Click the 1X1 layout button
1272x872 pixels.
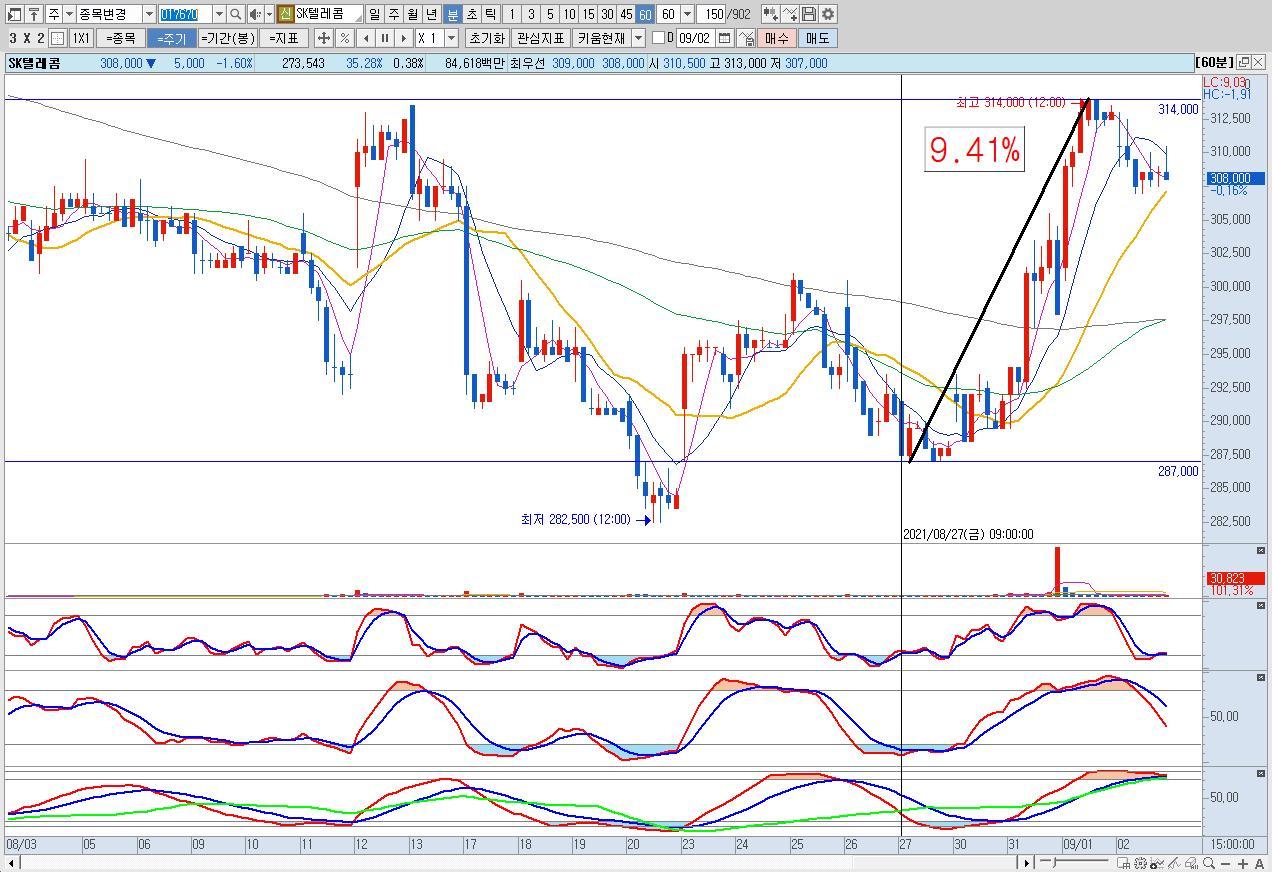pos(81,38)
